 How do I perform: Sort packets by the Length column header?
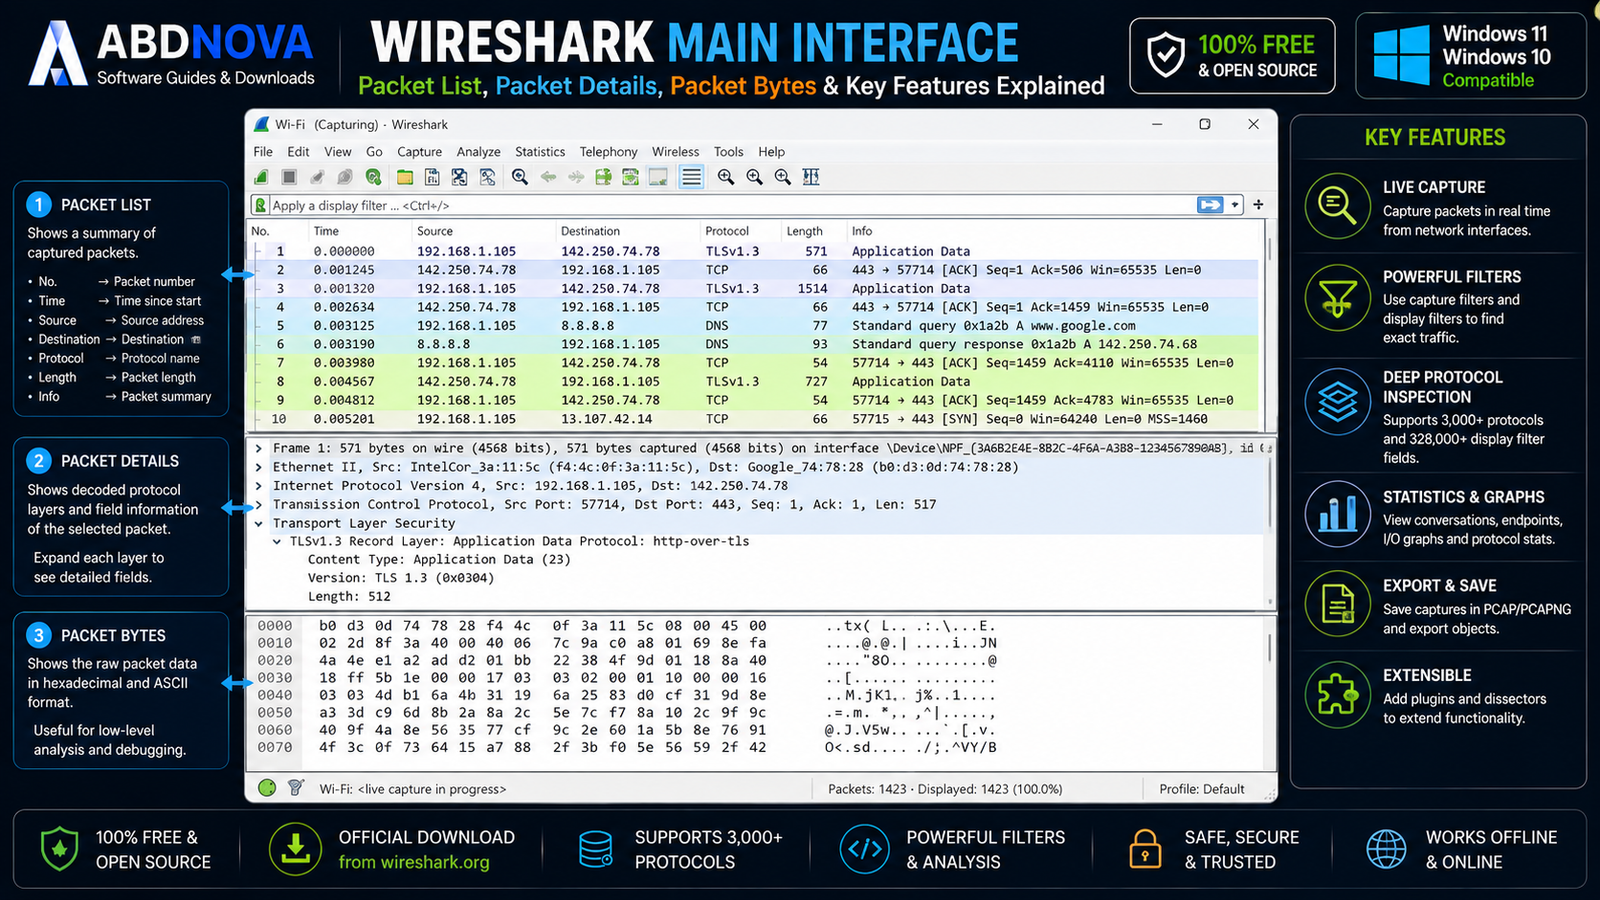[x=804, y=231]
